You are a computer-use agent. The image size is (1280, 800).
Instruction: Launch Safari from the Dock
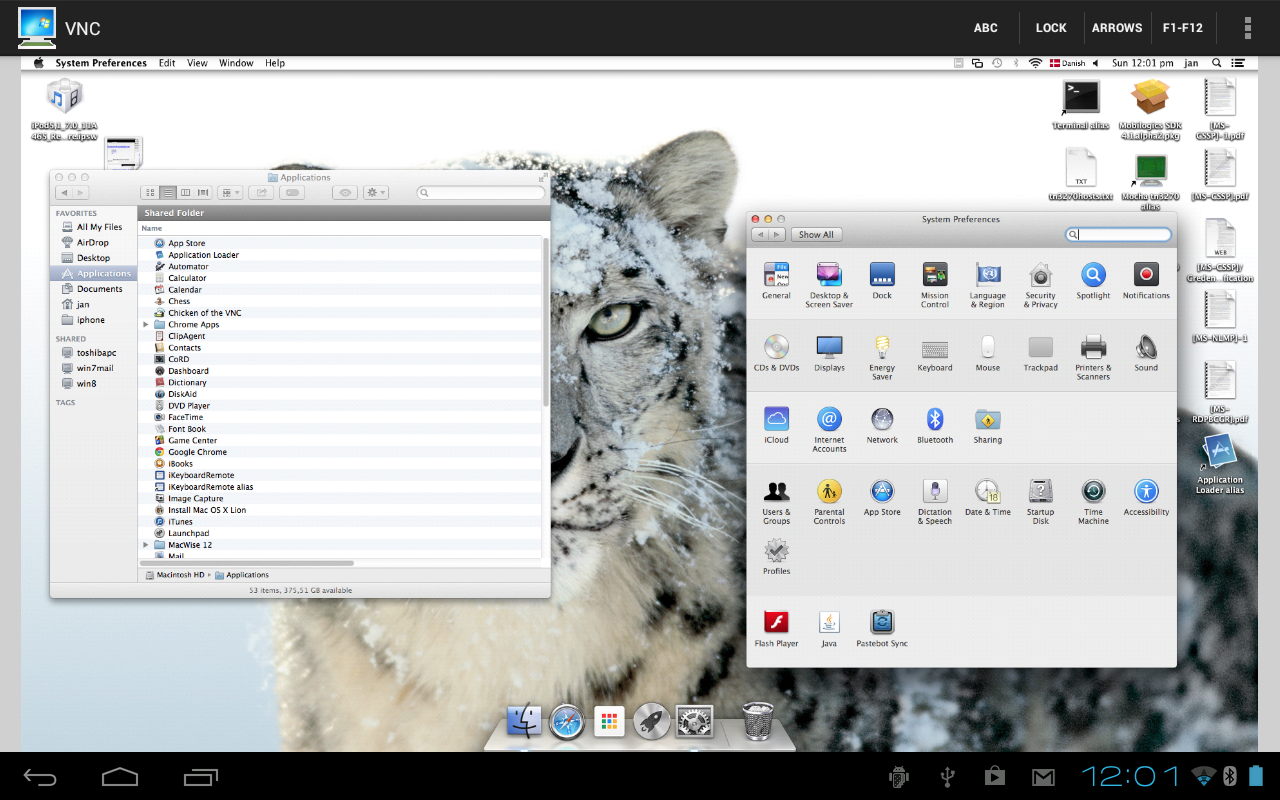click(x=566, y=721)
